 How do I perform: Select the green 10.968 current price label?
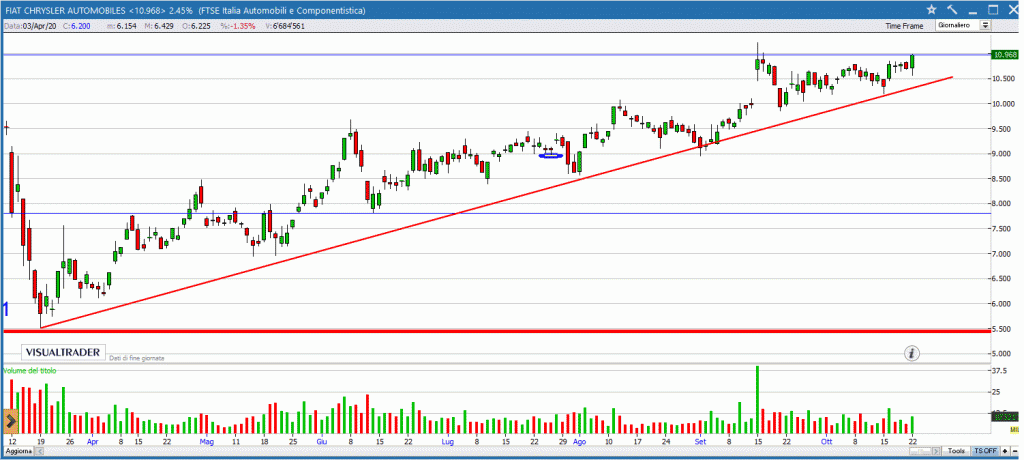click(x=1004, y=55)
